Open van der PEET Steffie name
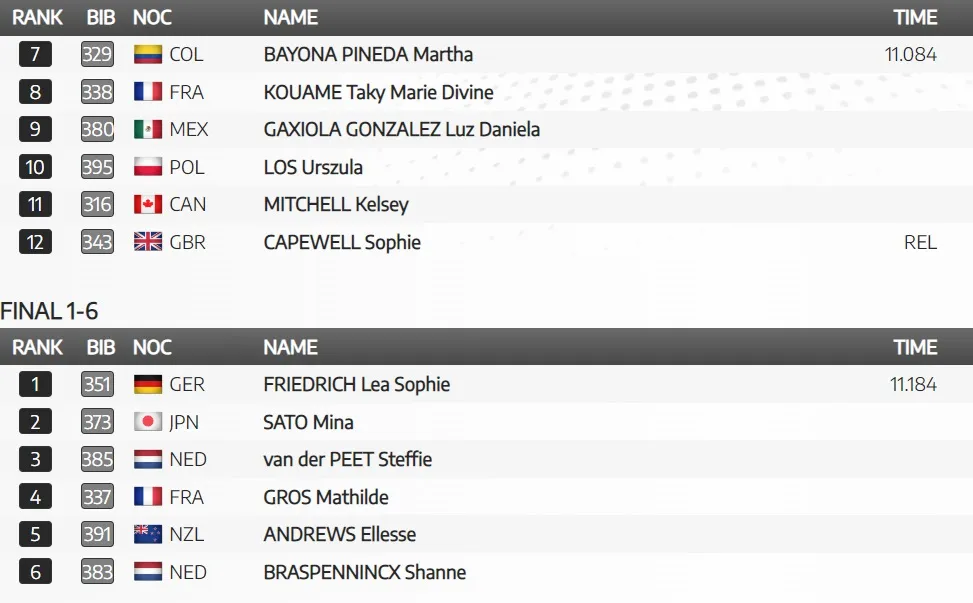The width and height of the screenshot is (973, 603). [348, 460]
